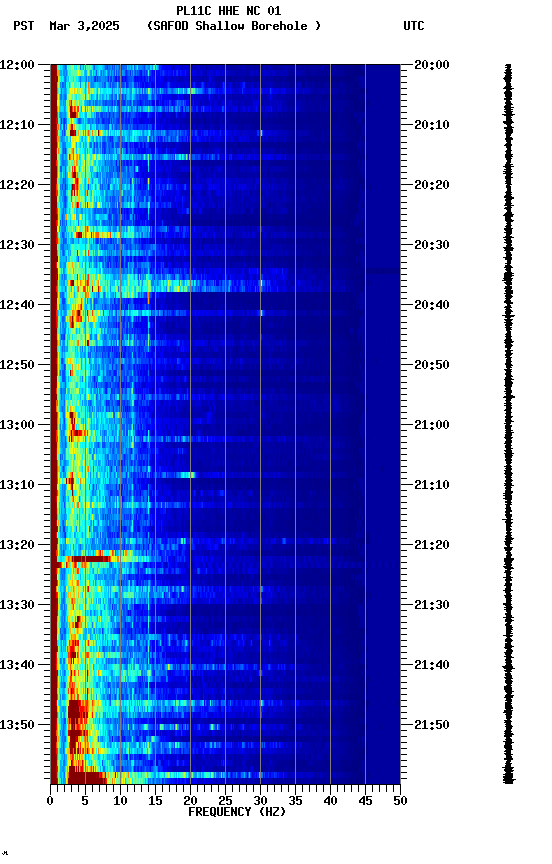Image resolution: width=552 pixels, height=864 pixels.
Task: Click the 20 Hz frequency tick label
Action: [190, 802]
